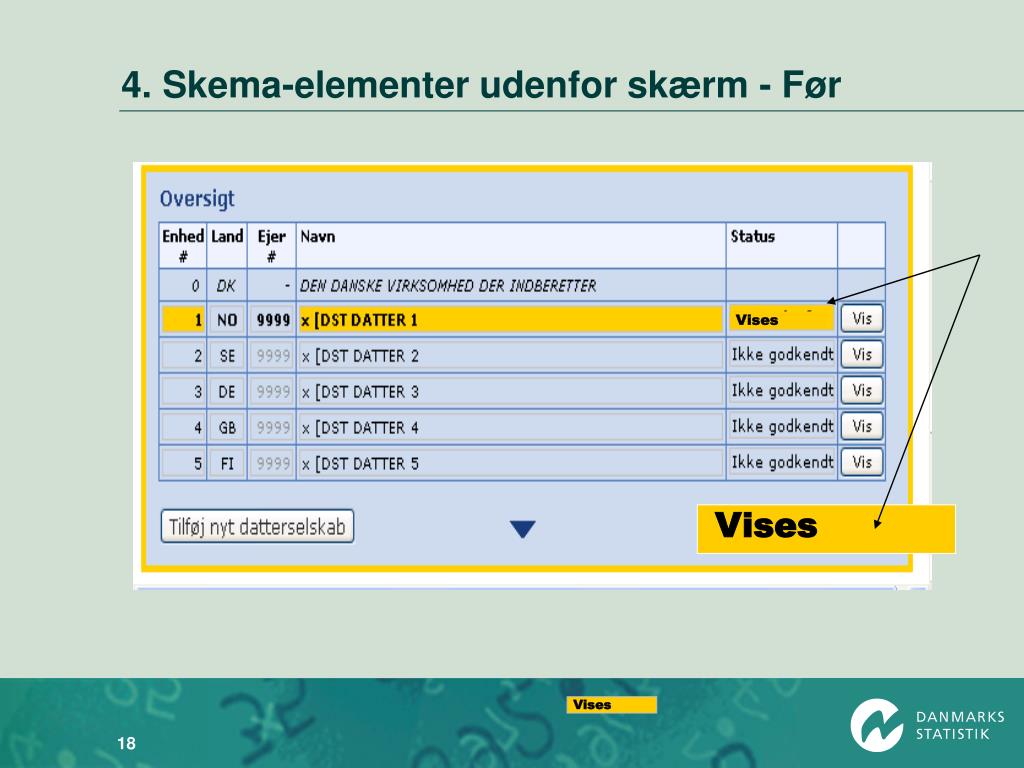This screenshot has height=768, width=1024.
Task: Click the FI country cell
Action: (227, 463)
